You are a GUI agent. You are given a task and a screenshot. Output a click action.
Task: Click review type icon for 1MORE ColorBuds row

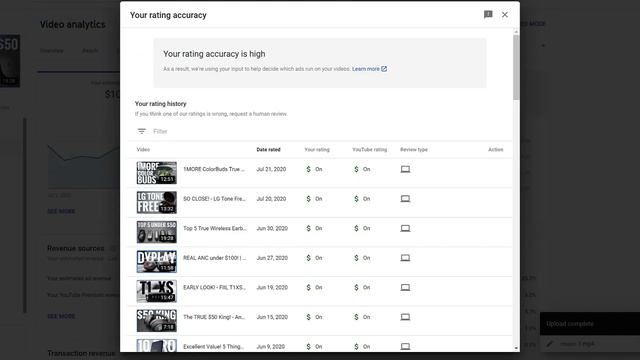click(405, 169)
